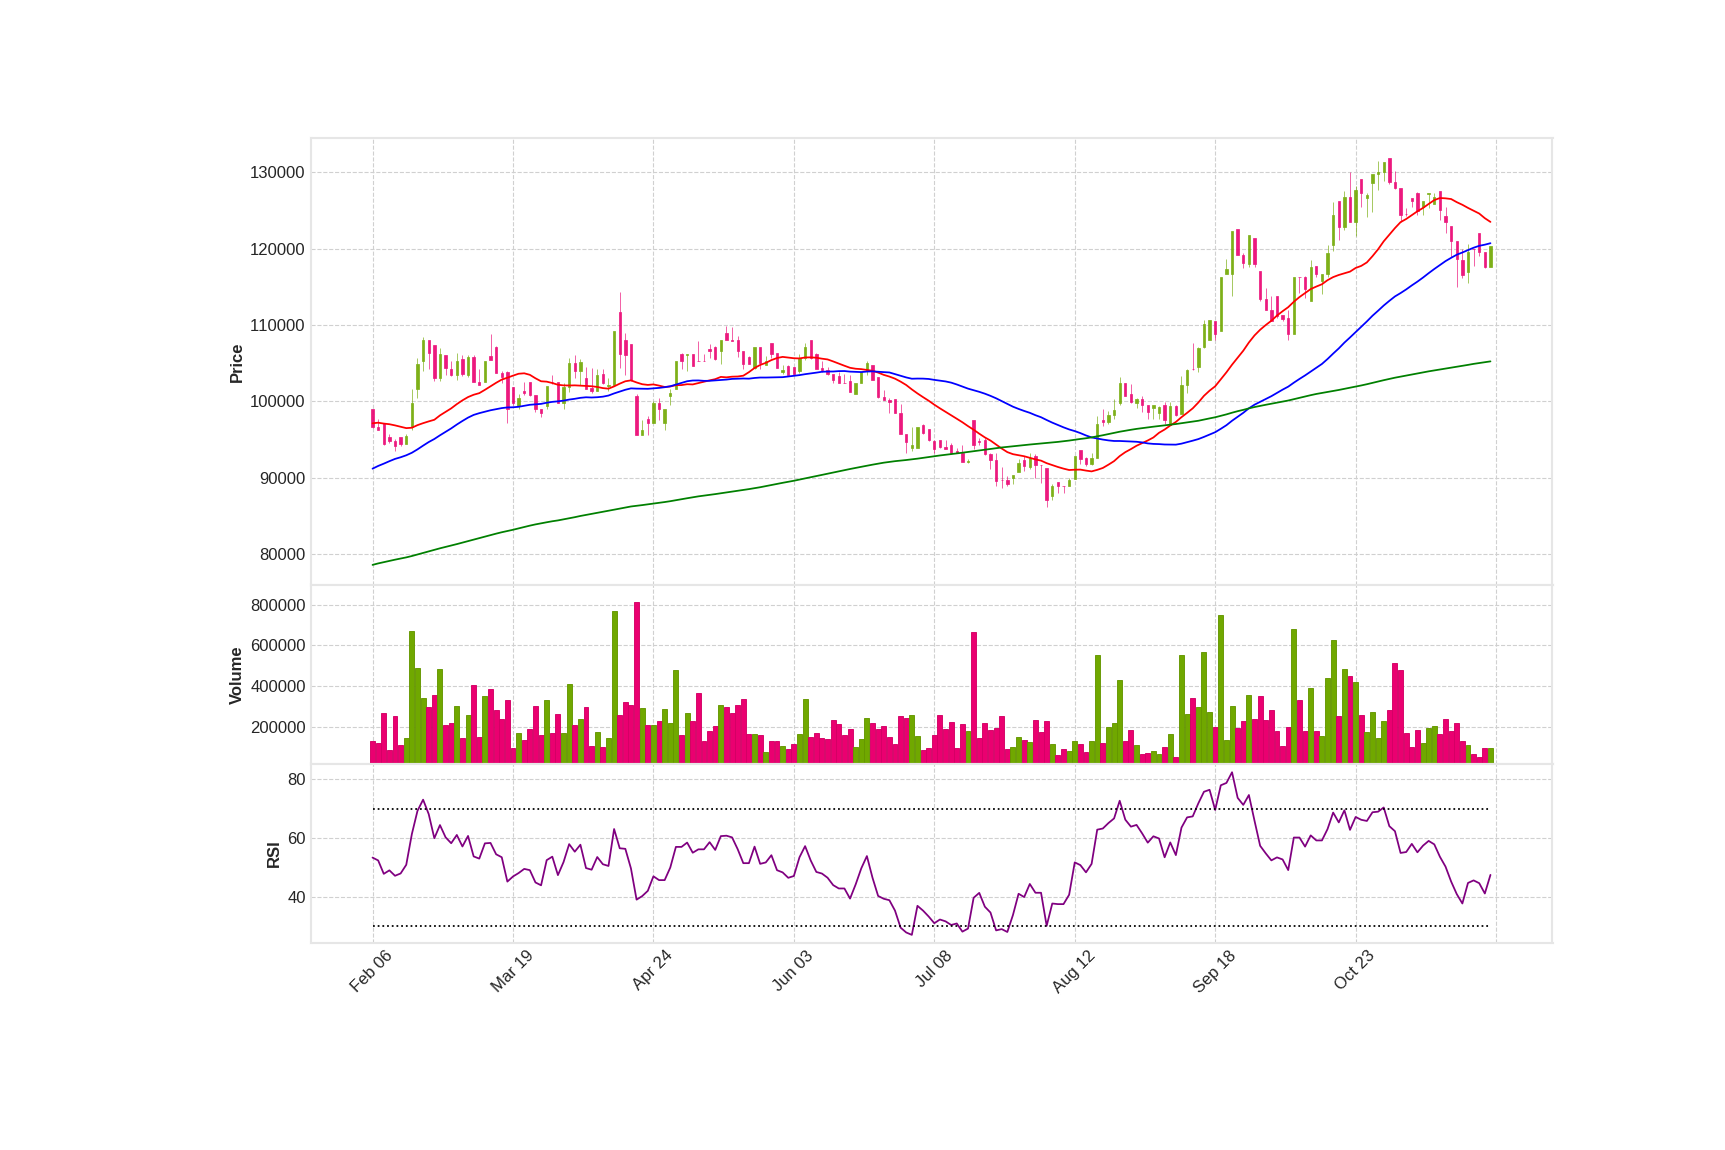Click the Jul 08 date label
1725x1150 pixels.
(932, 970)
